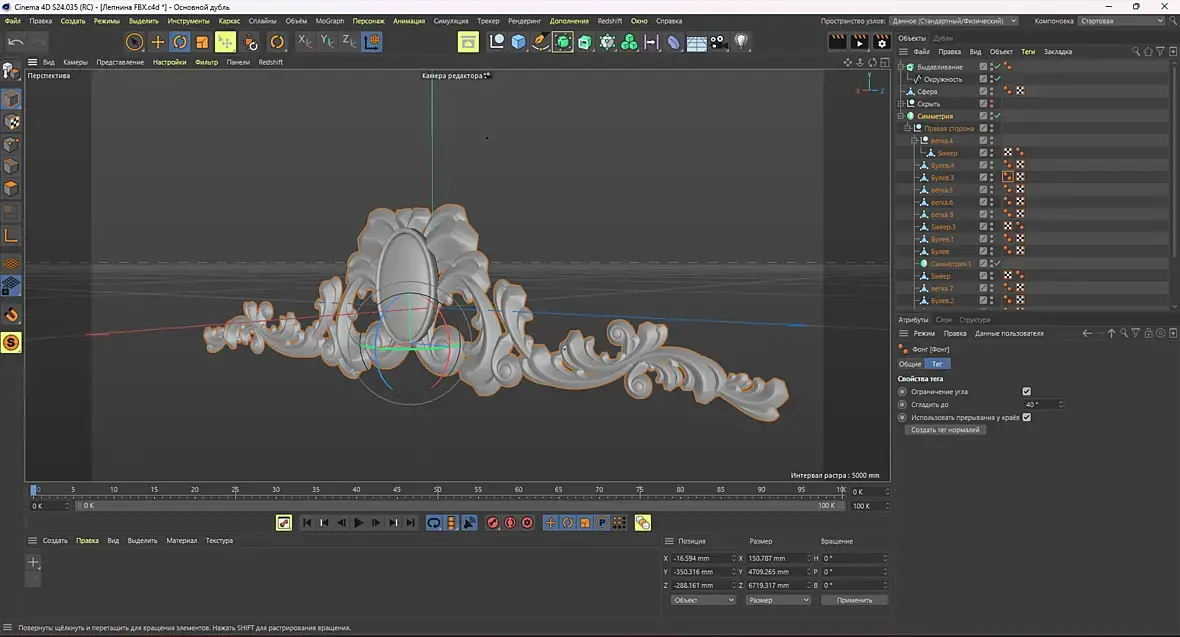Toggle the X axis lock
Screen dimensions: 1180x637
pos(305,42)
